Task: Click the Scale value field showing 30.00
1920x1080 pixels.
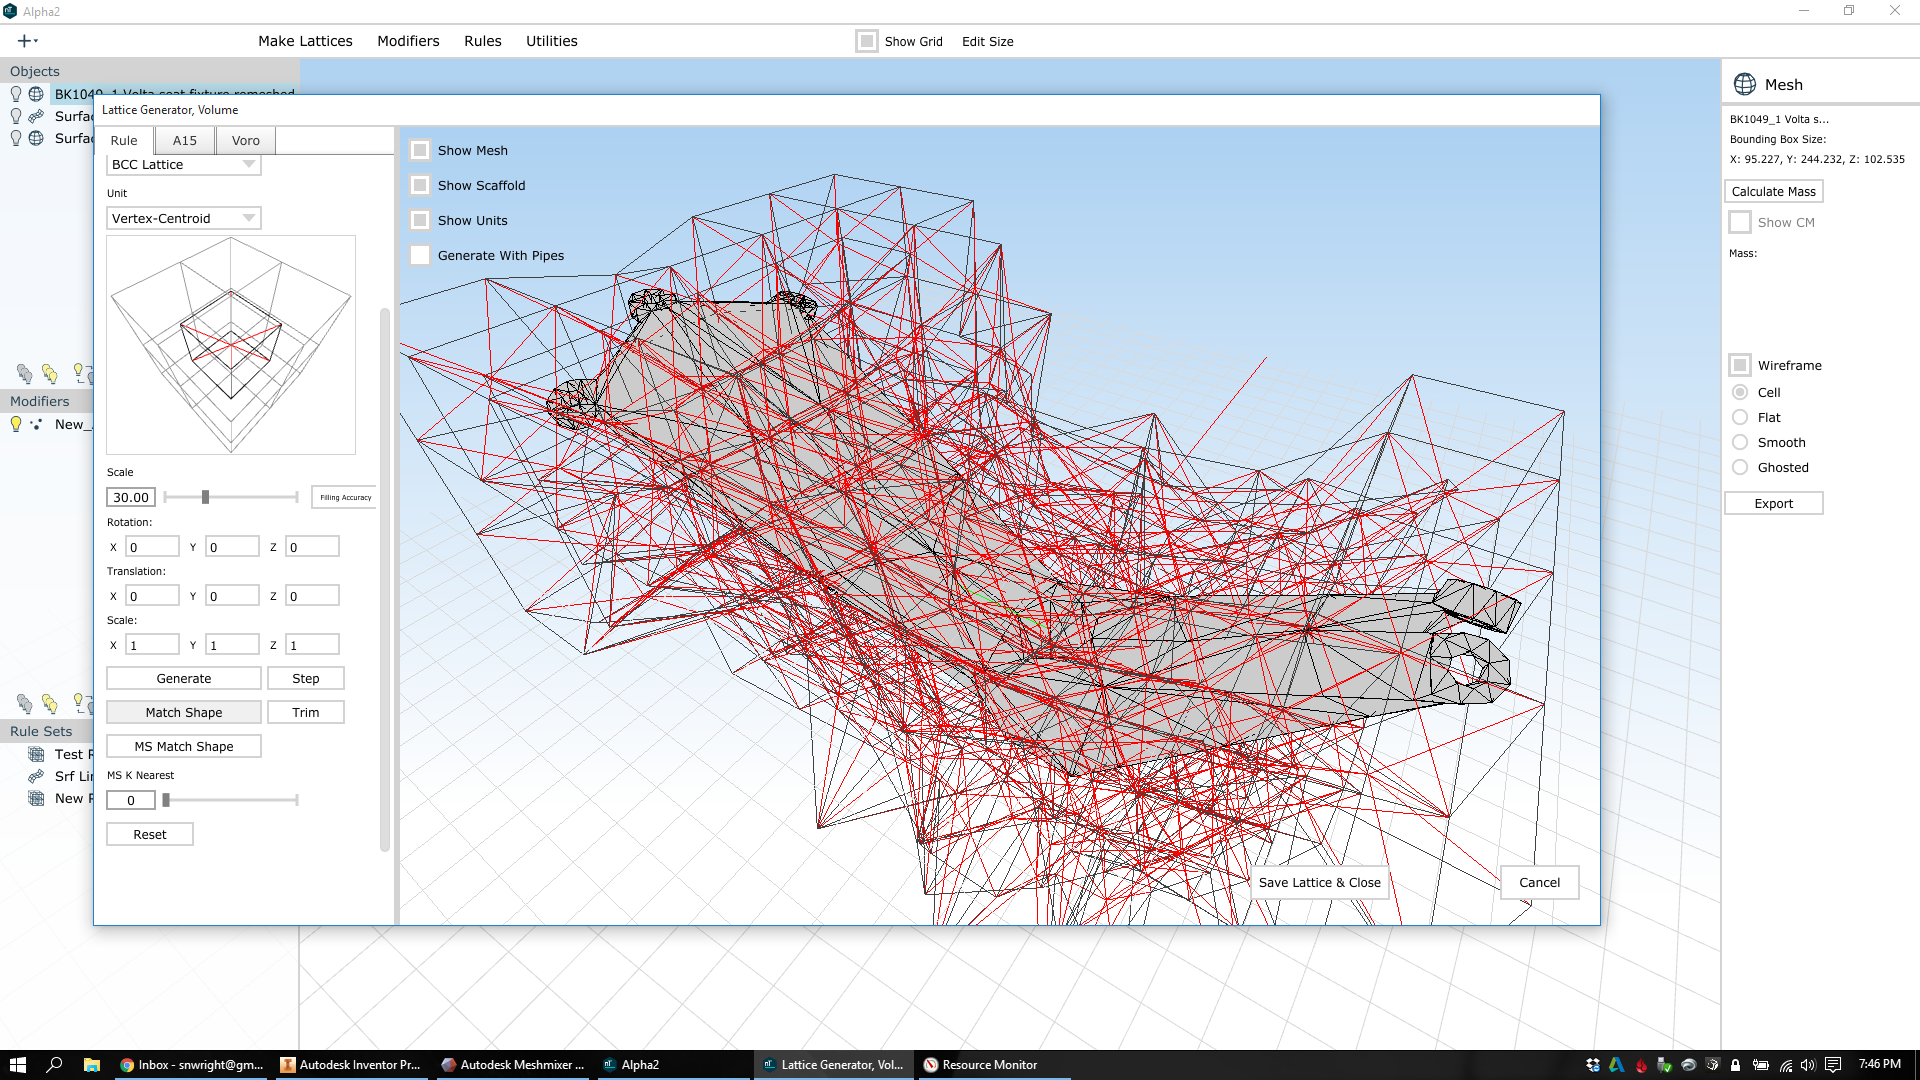Action: [131, 497]
